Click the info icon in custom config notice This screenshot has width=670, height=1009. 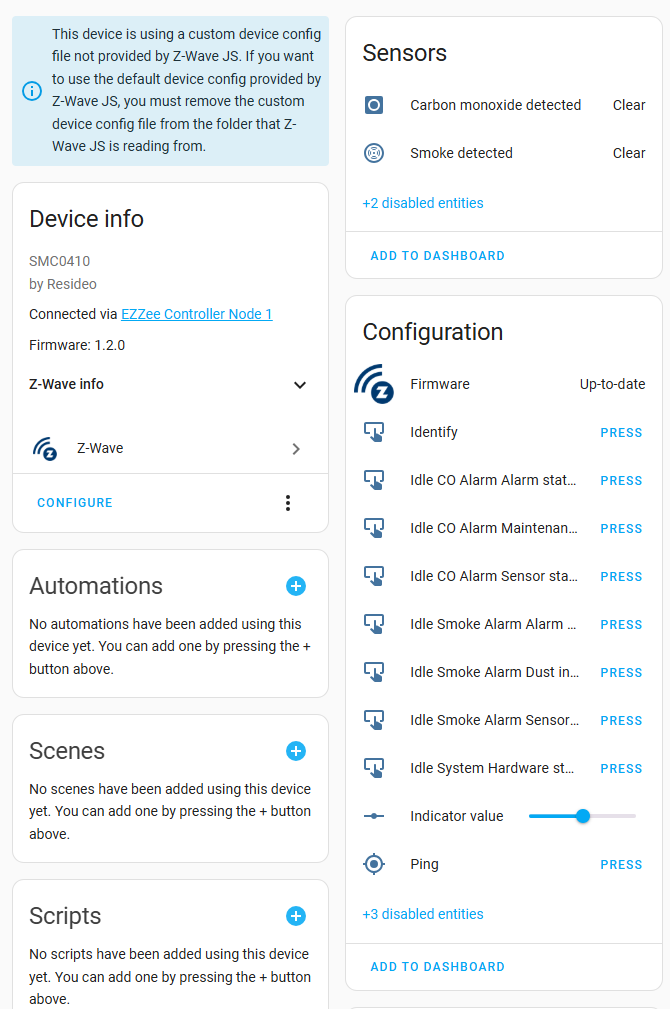point(32,91)
